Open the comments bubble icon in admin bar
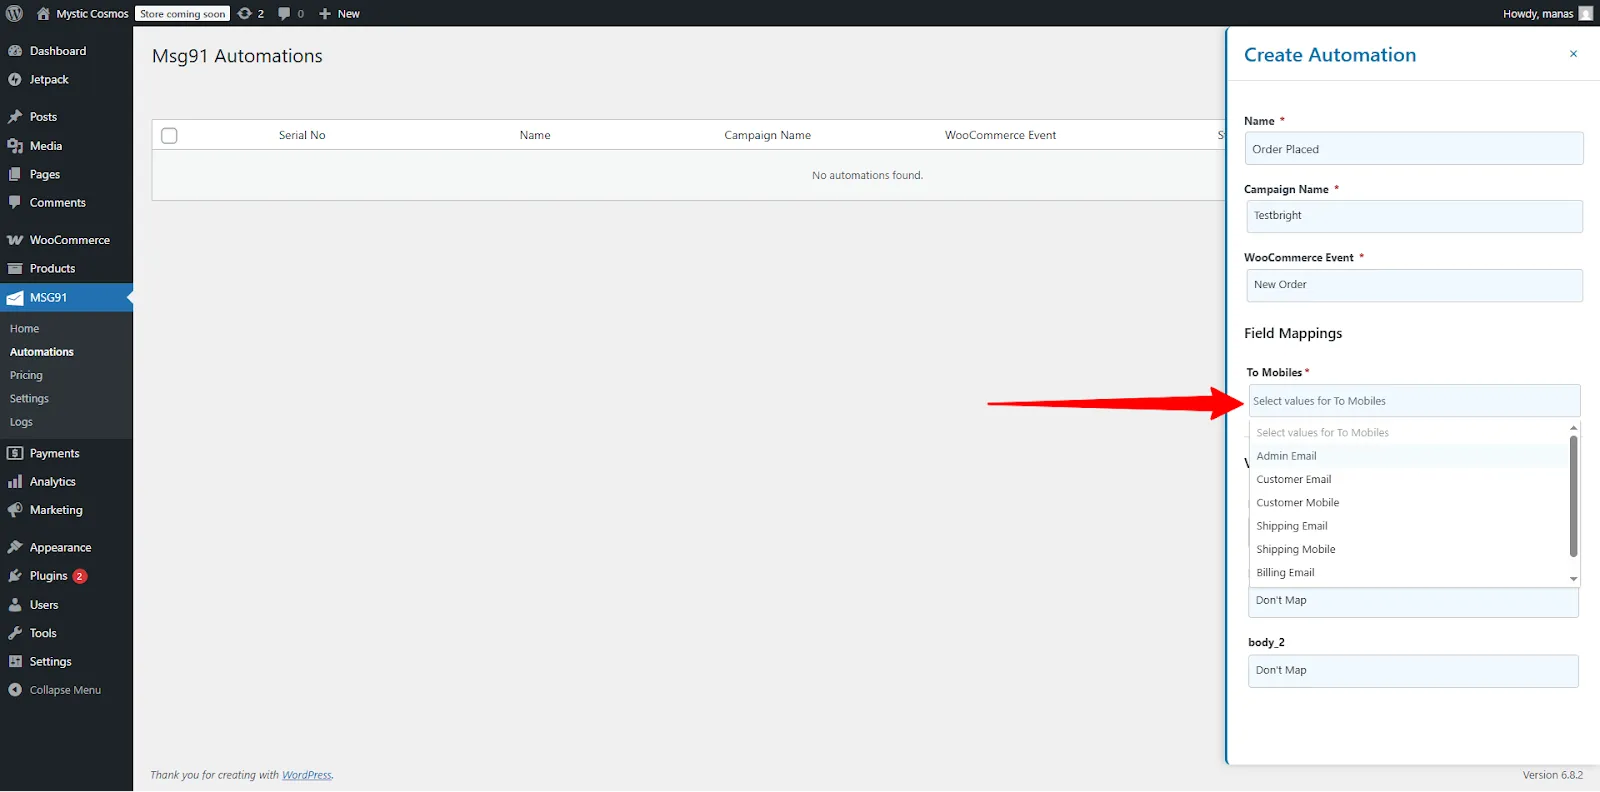1600x792 pixels. pos(284,14)
